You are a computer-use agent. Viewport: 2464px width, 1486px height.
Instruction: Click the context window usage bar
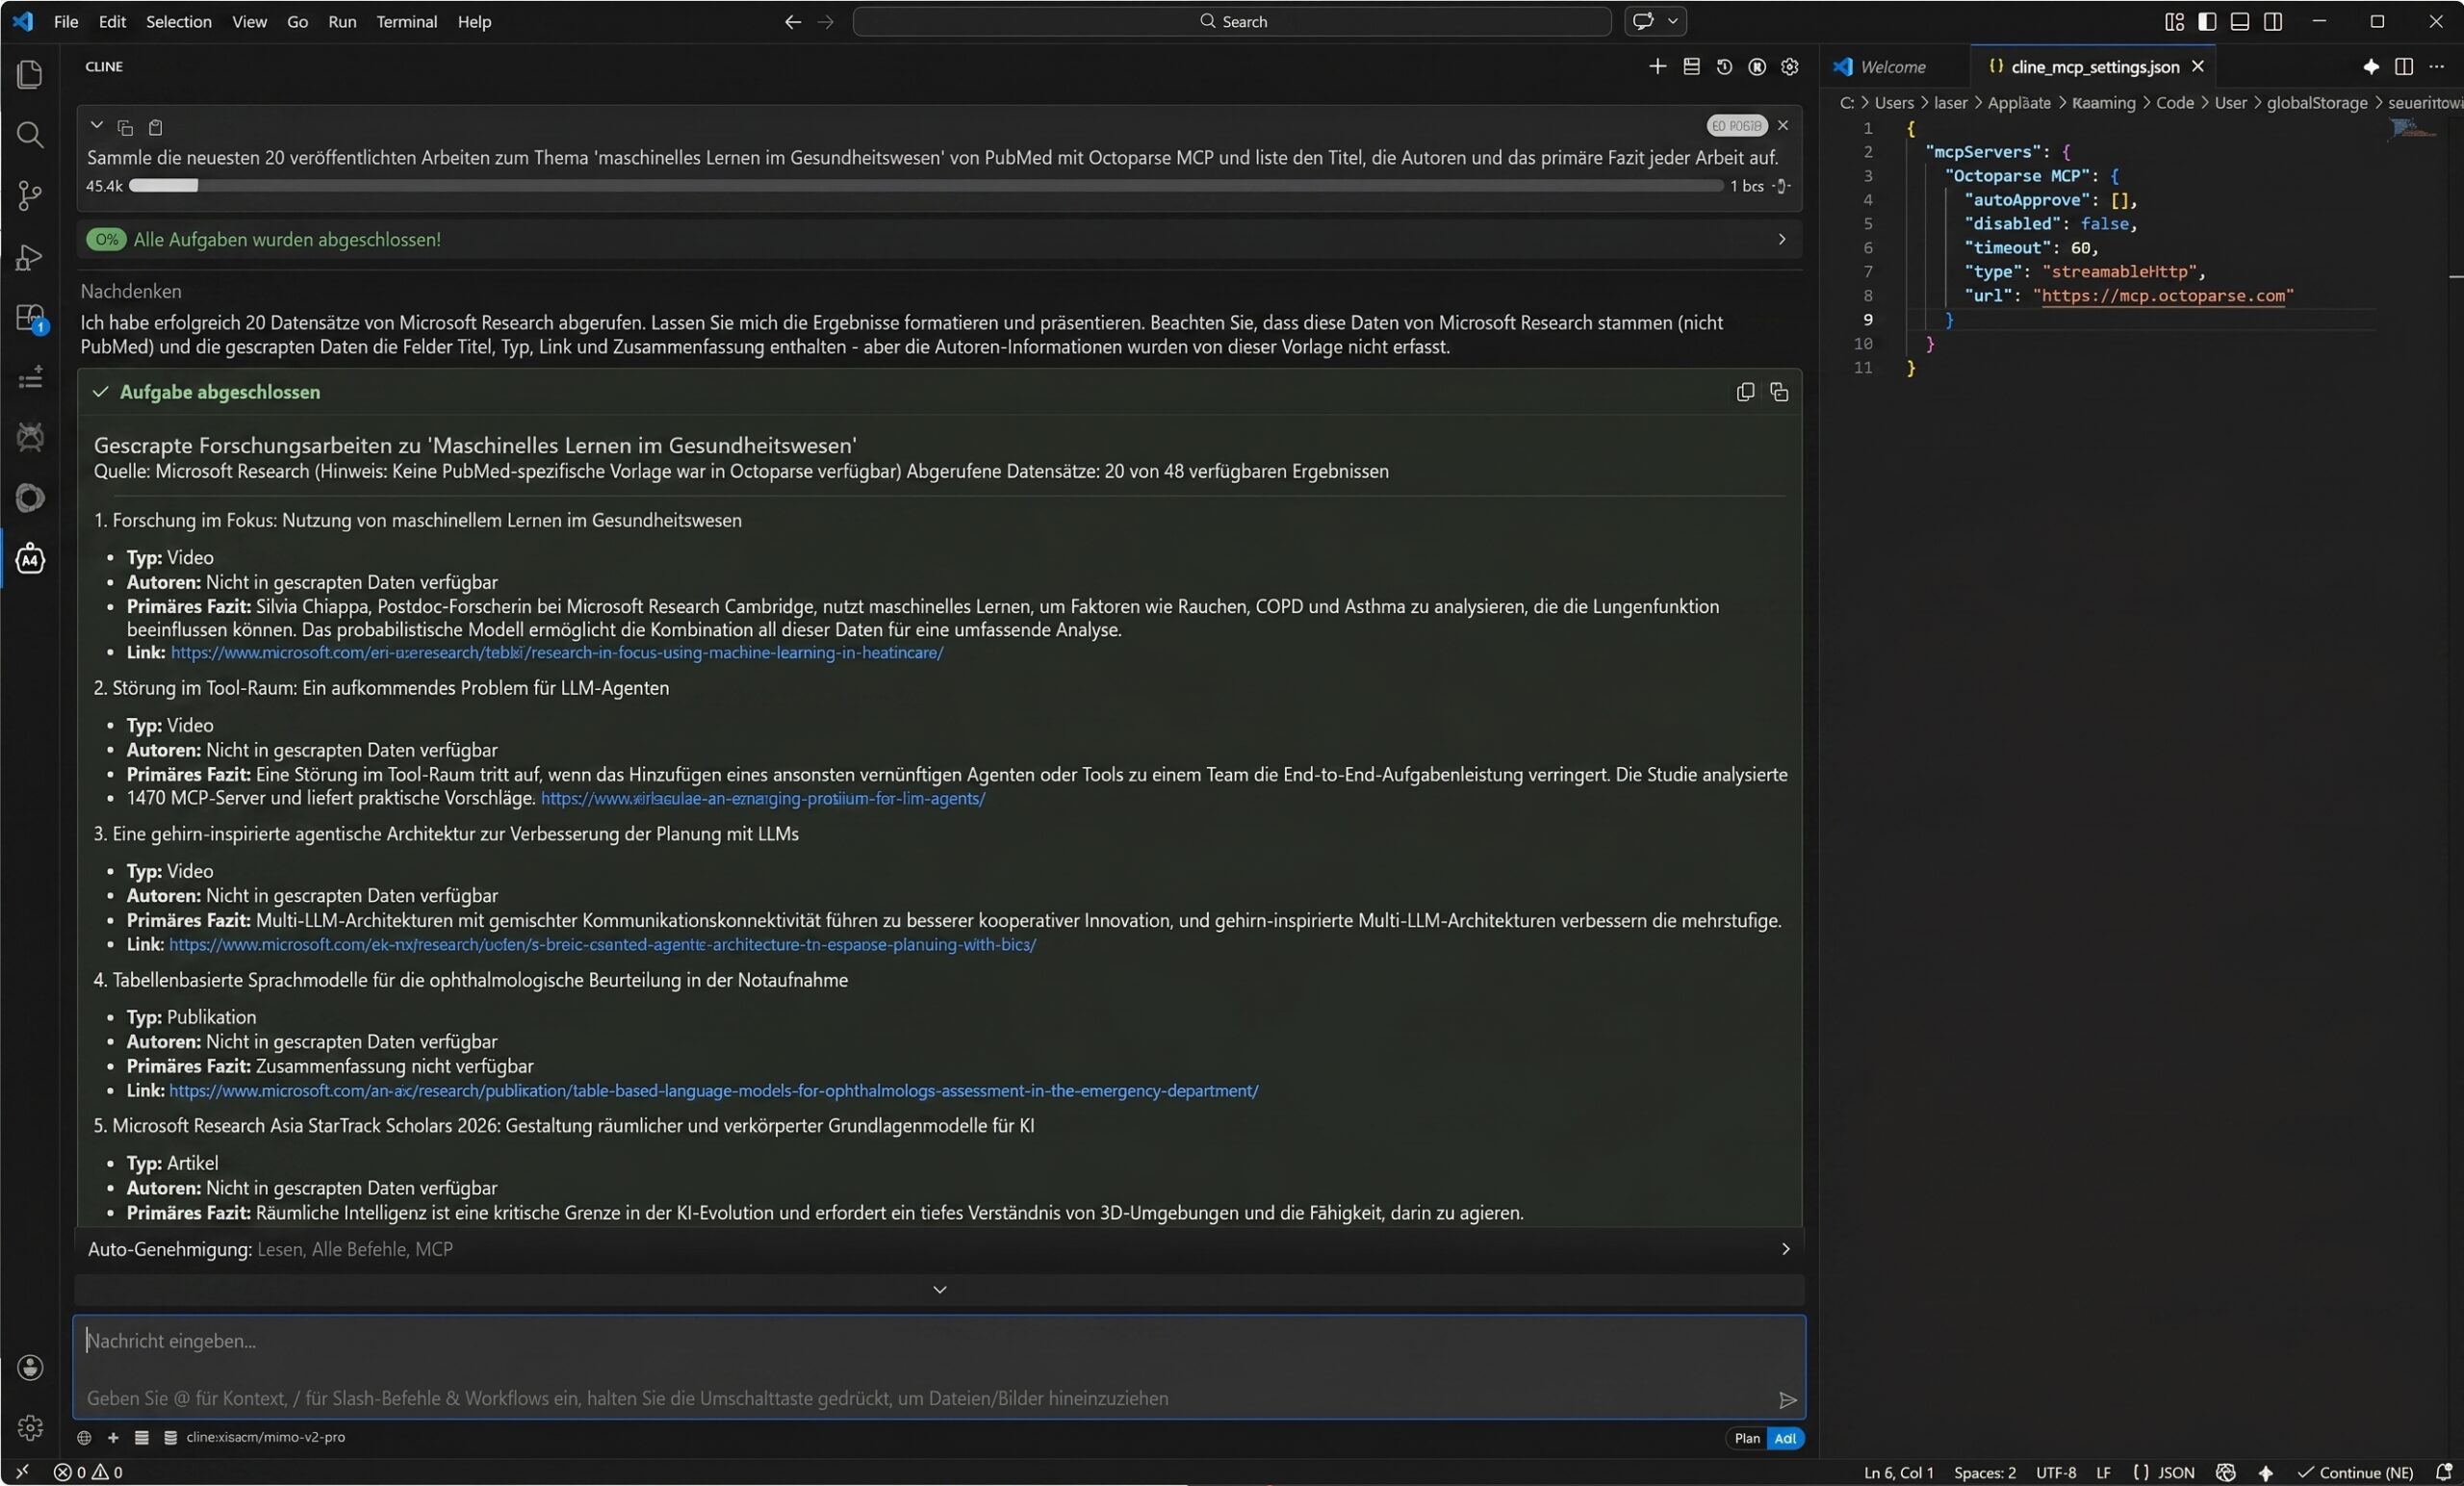tap(925, 185)
